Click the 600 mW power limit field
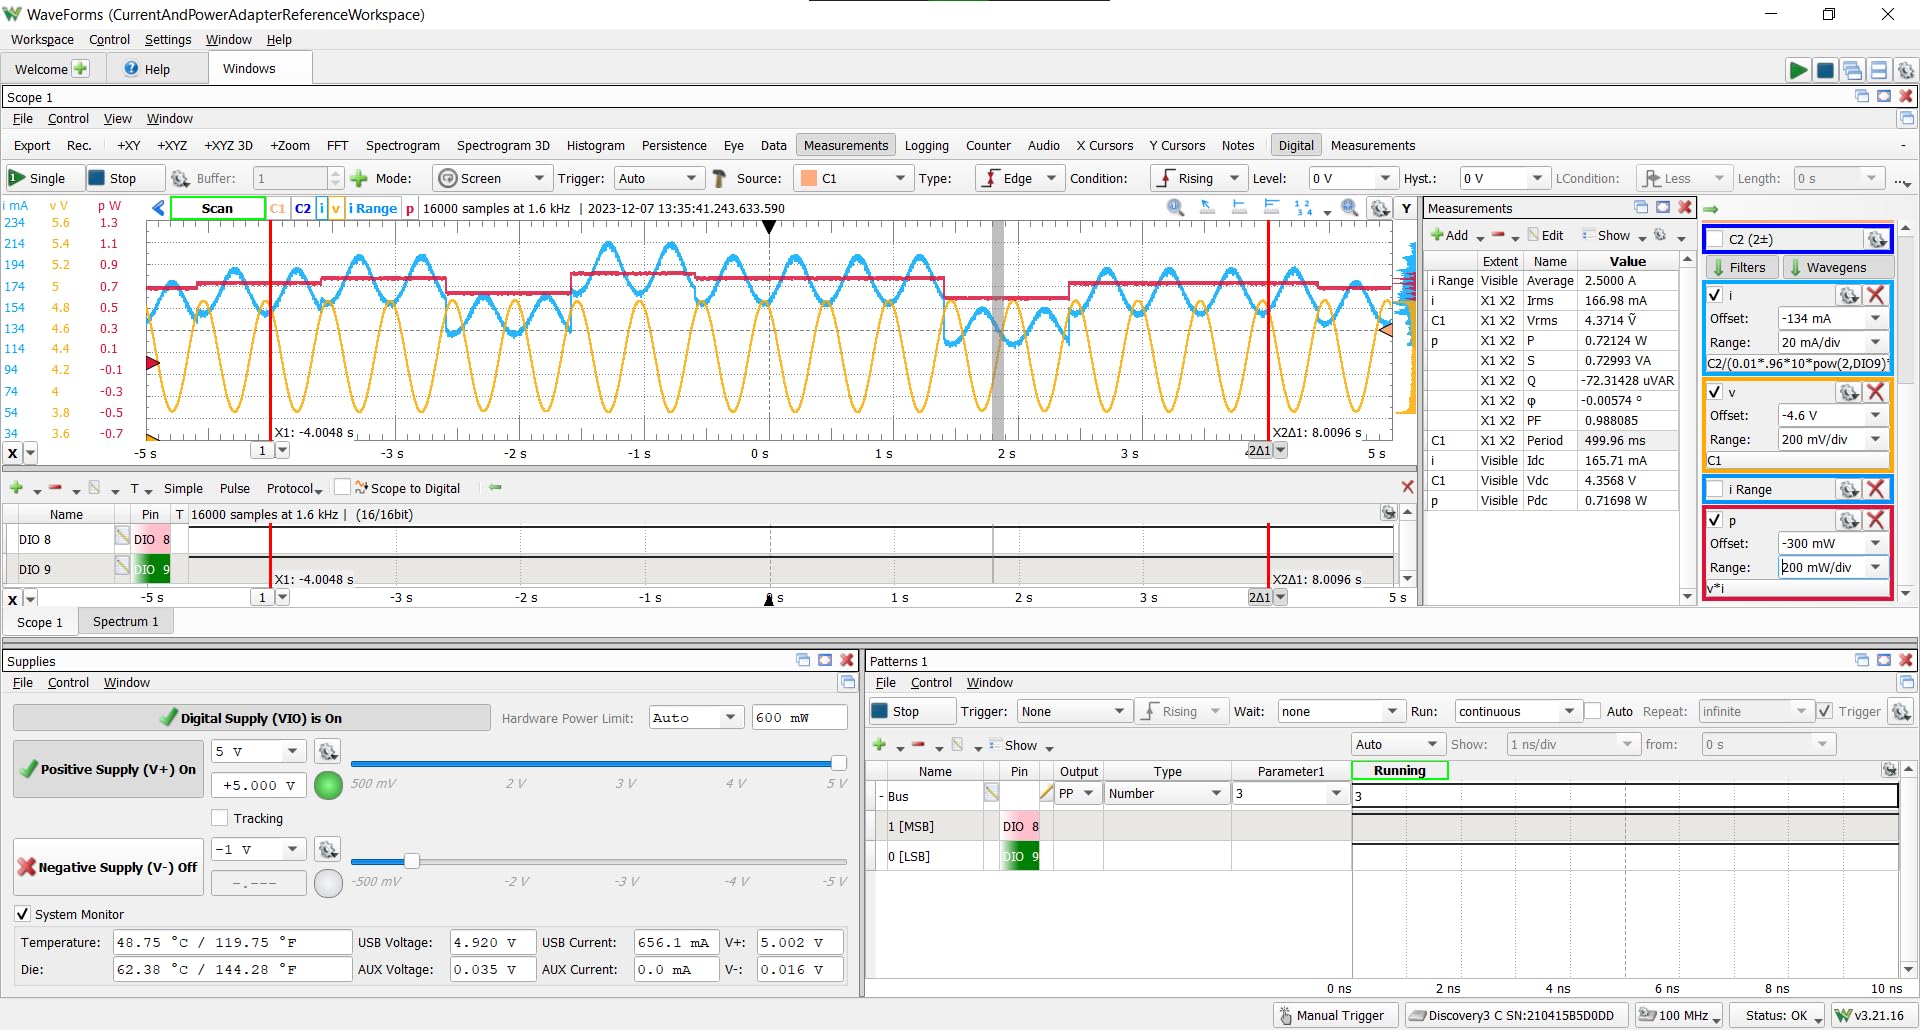 click(x=799, y=717)
